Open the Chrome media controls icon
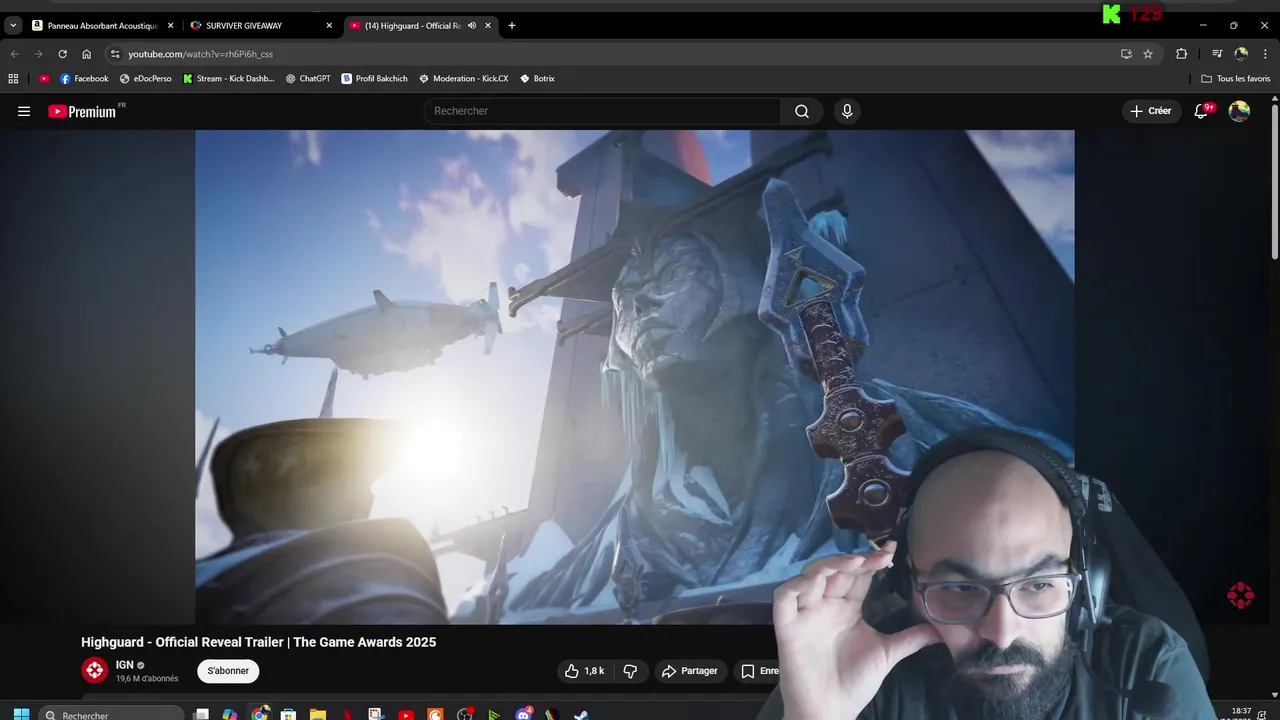 (x=1217, y=54)
